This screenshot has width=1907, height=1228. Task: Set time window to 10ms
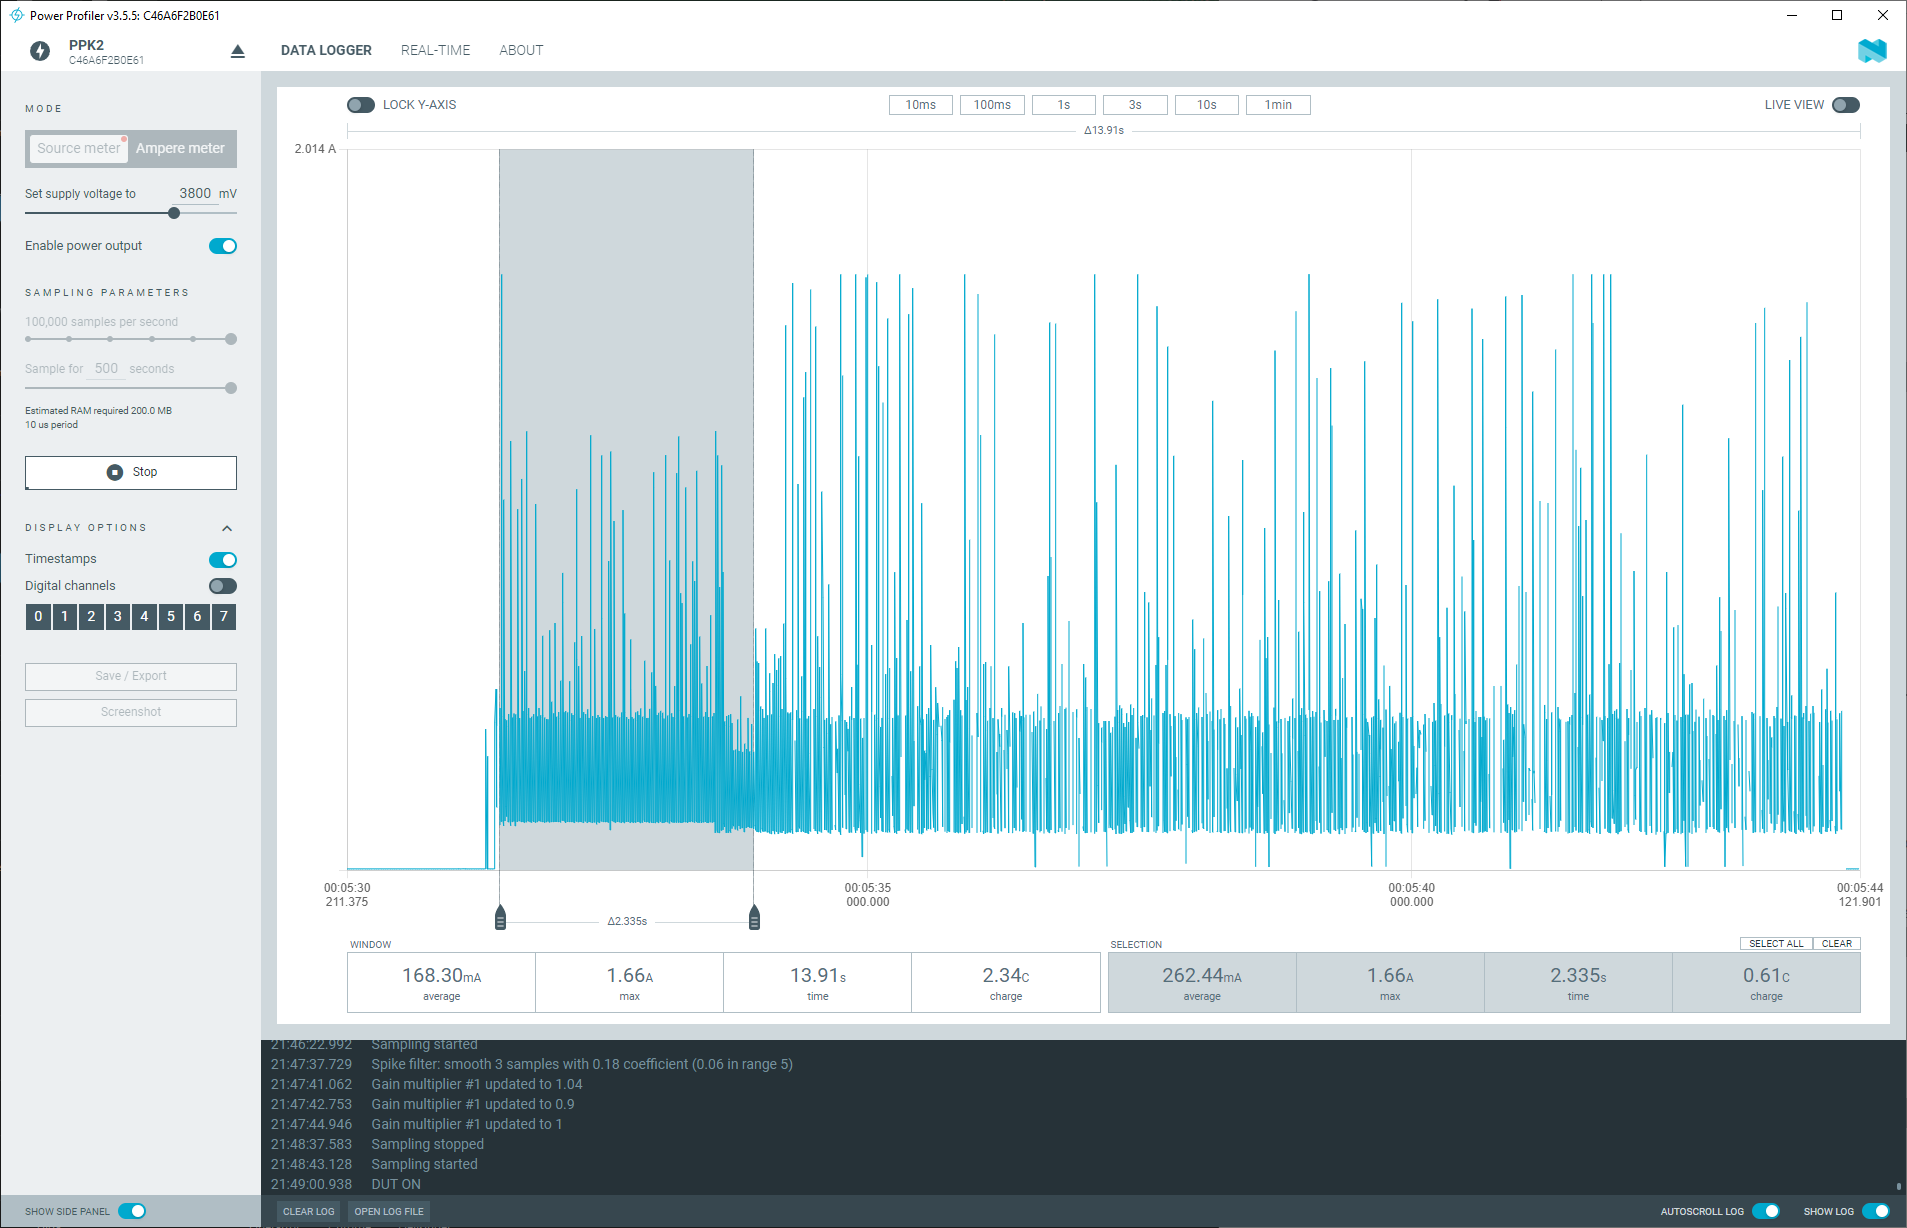tap(921, 105)
